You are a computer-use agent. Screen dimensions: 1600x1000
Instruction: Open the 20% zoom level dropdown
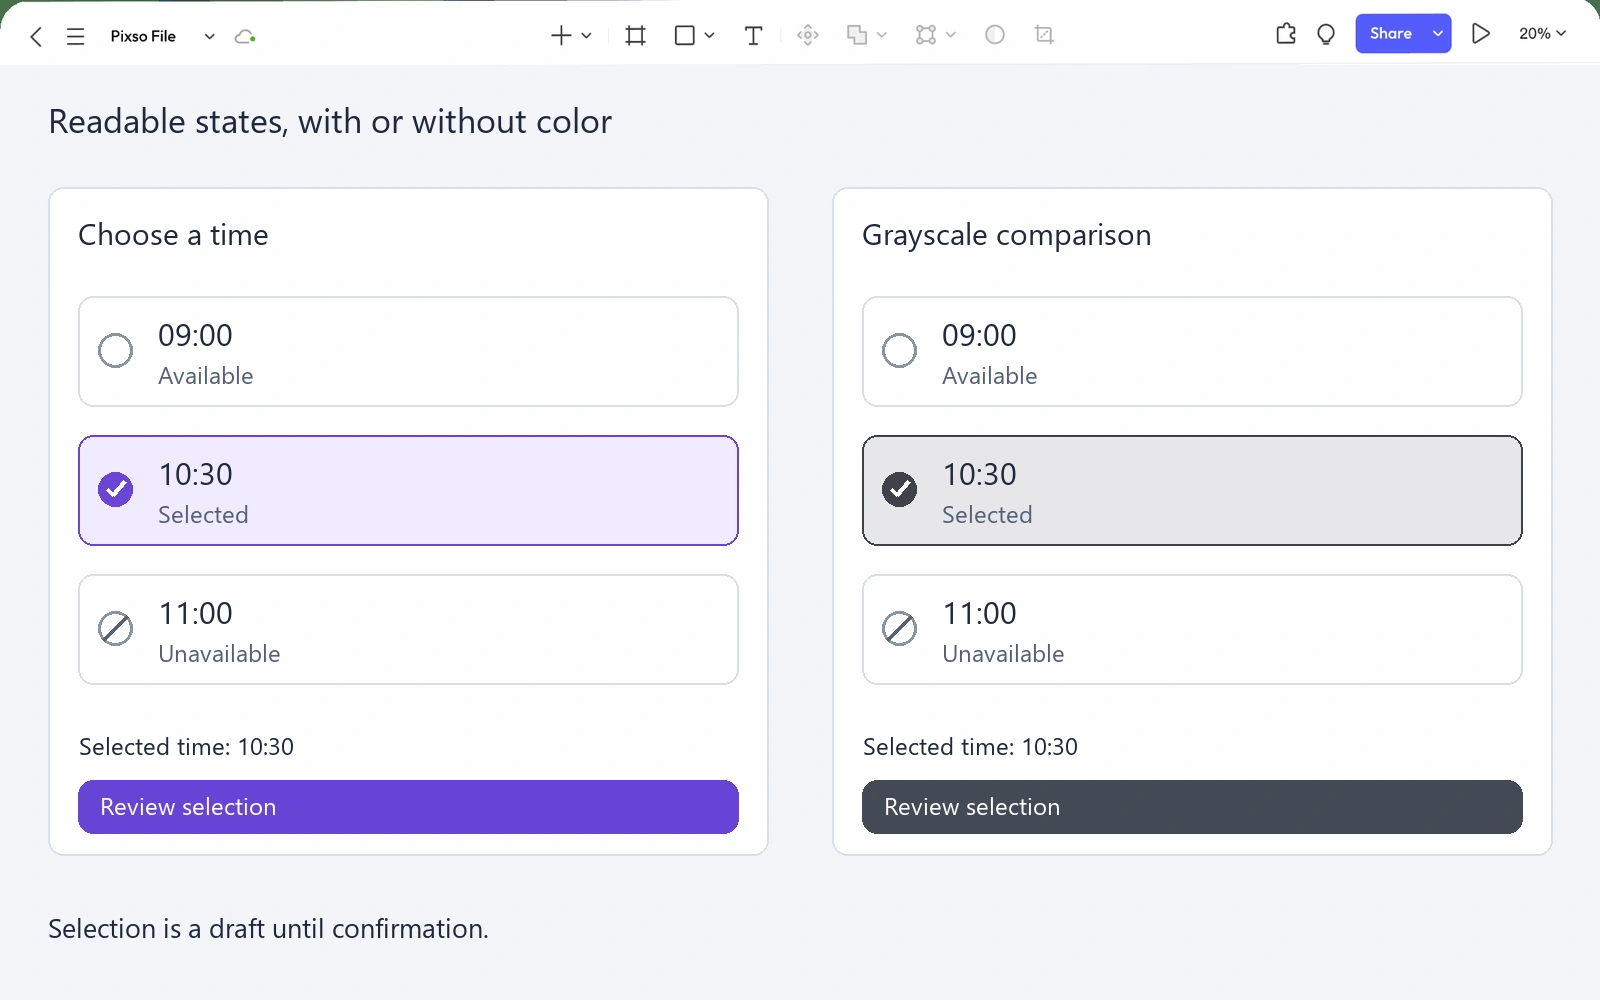point(1542,34)
